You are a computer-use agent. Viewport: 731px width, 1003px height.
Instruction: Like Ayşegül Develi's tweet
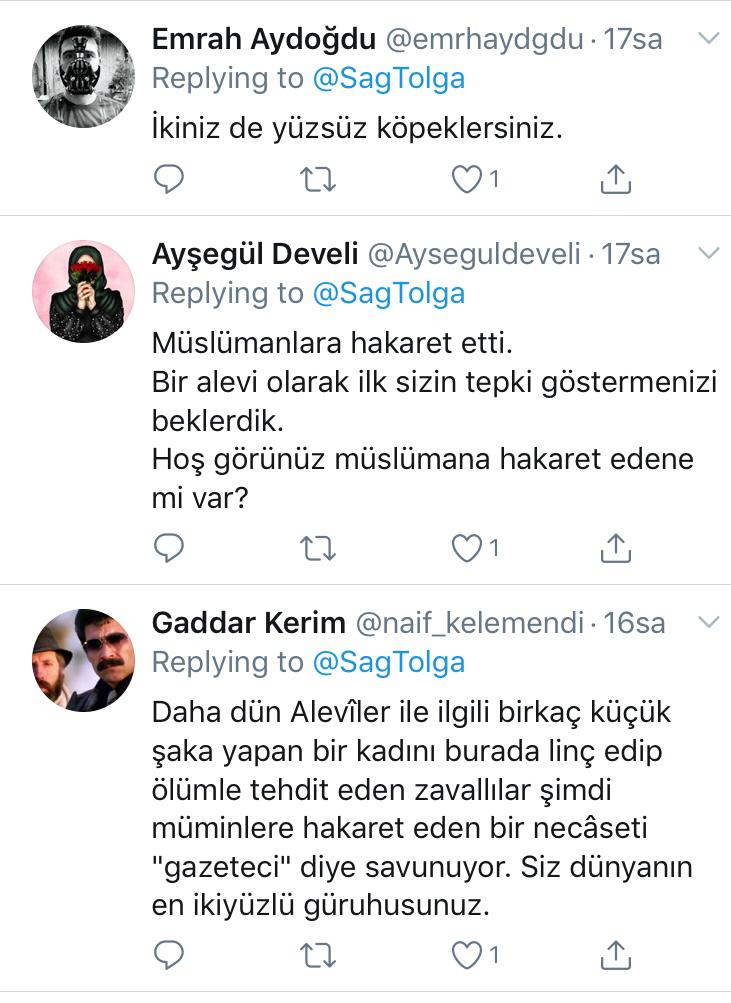point(466,547)
